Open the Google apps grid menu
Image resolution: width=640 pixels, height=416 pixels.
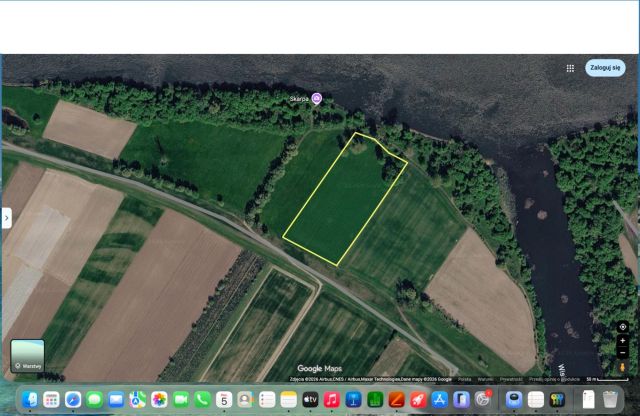tap(570, 68)
